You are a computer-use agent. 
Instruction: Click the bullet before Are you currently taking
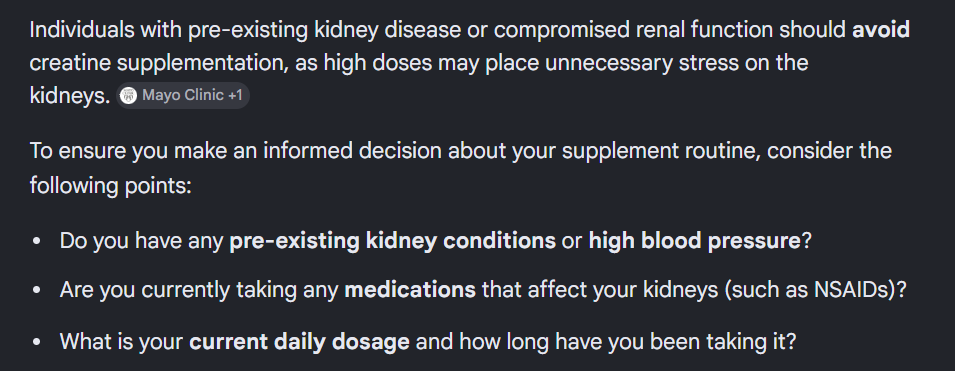37,291
